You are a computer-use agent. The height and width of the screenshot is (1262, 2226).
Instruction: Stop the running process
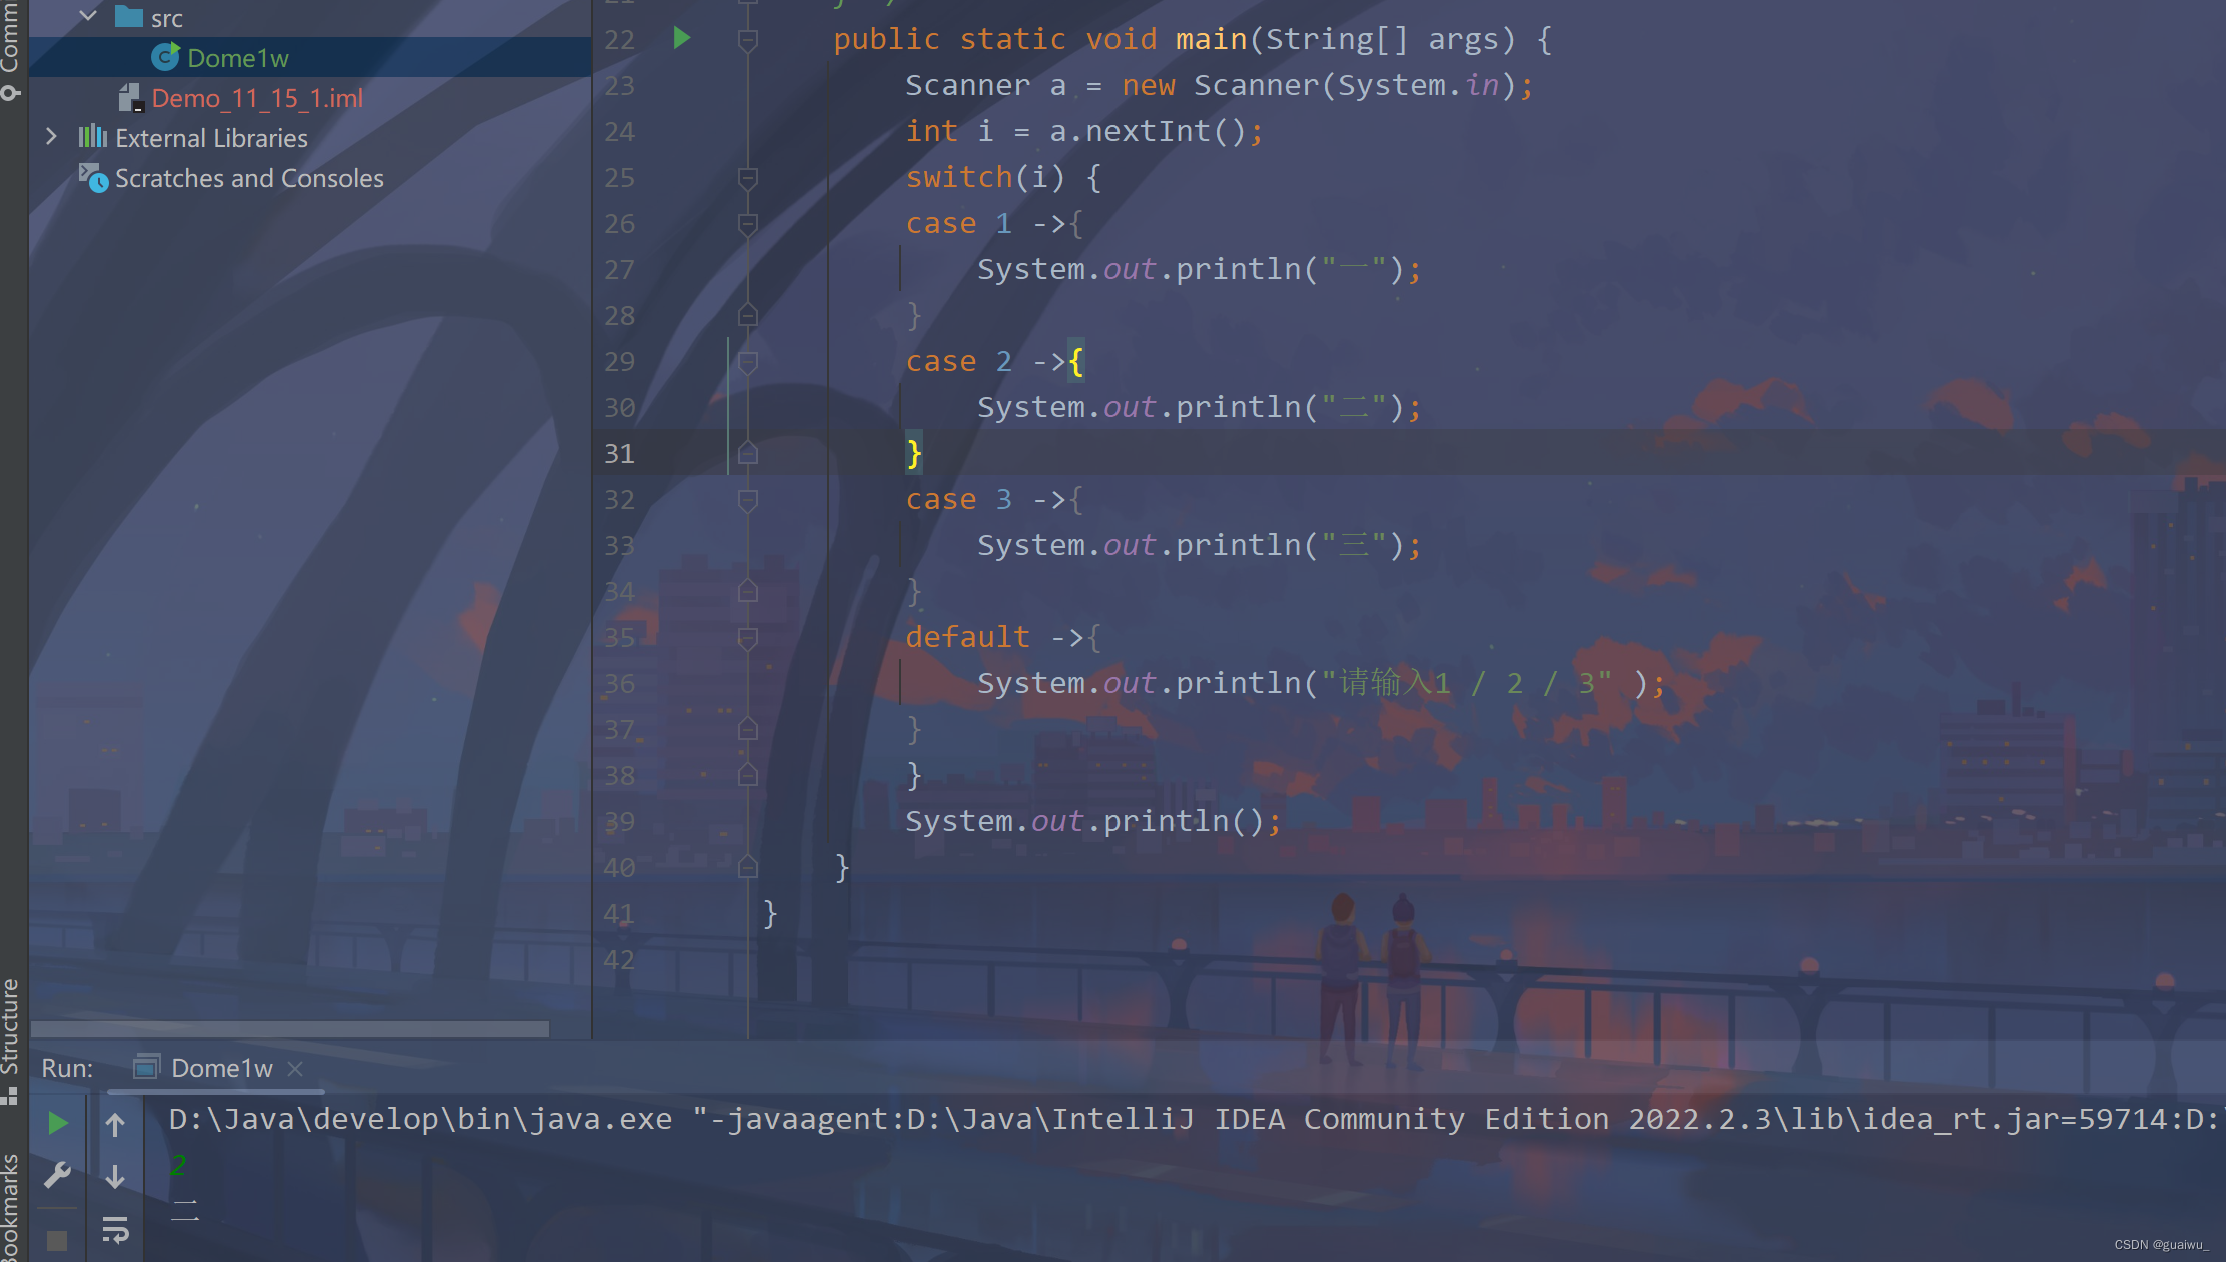[x=57, y=1241]
